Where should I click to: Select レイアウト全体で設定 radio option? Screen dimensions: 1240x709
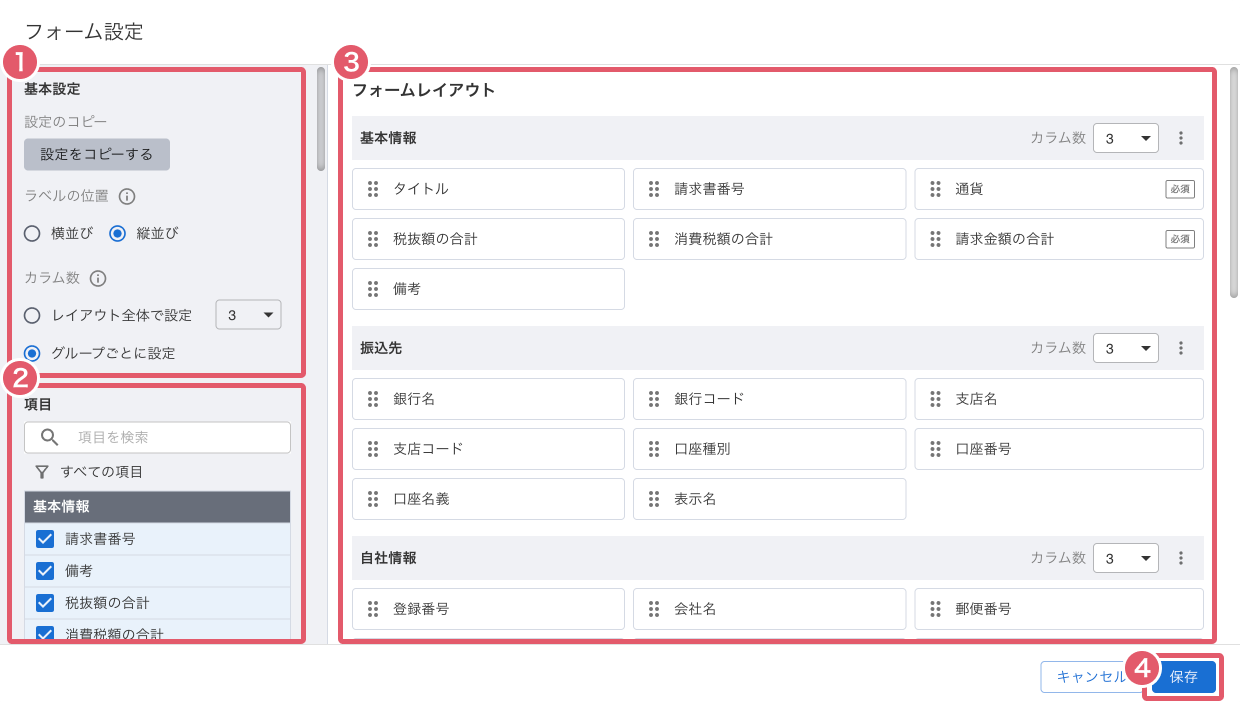[33, 315]
